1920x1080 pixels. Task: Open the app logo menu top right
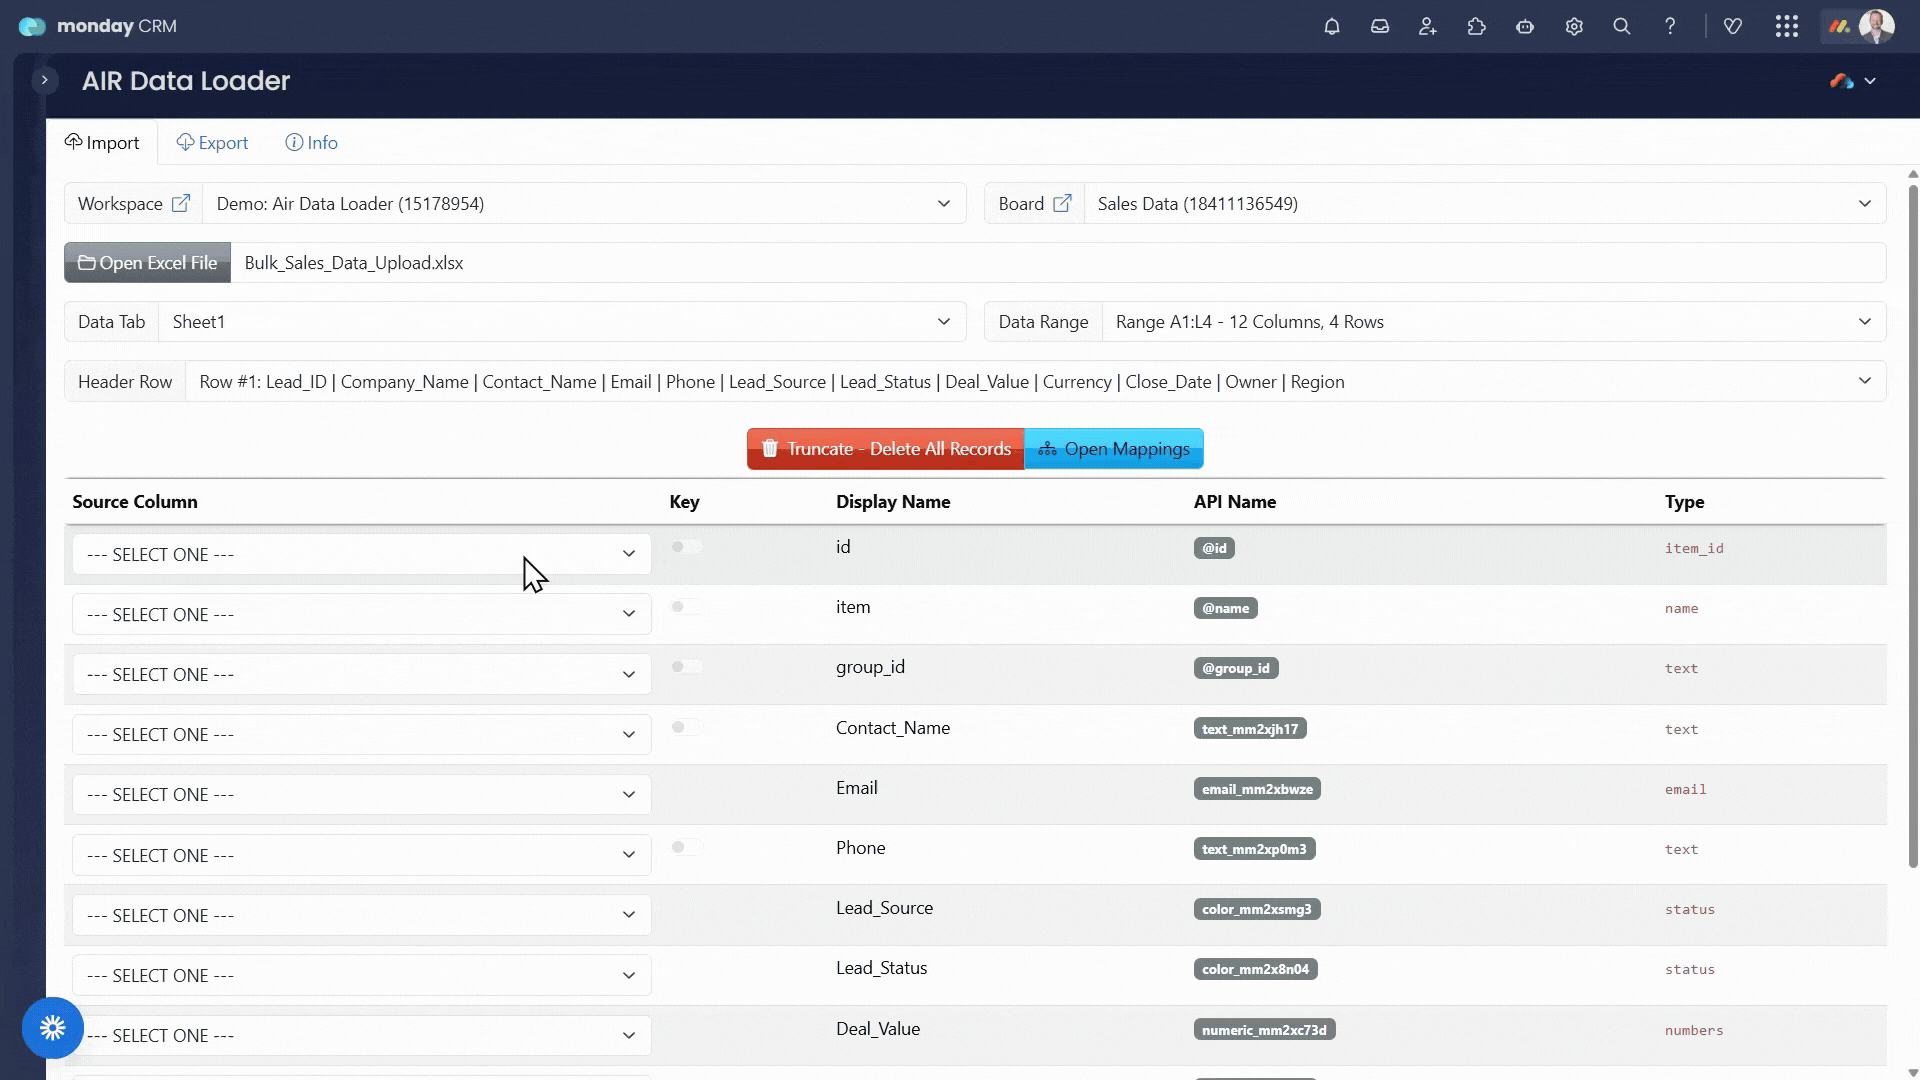point(1853,81)
